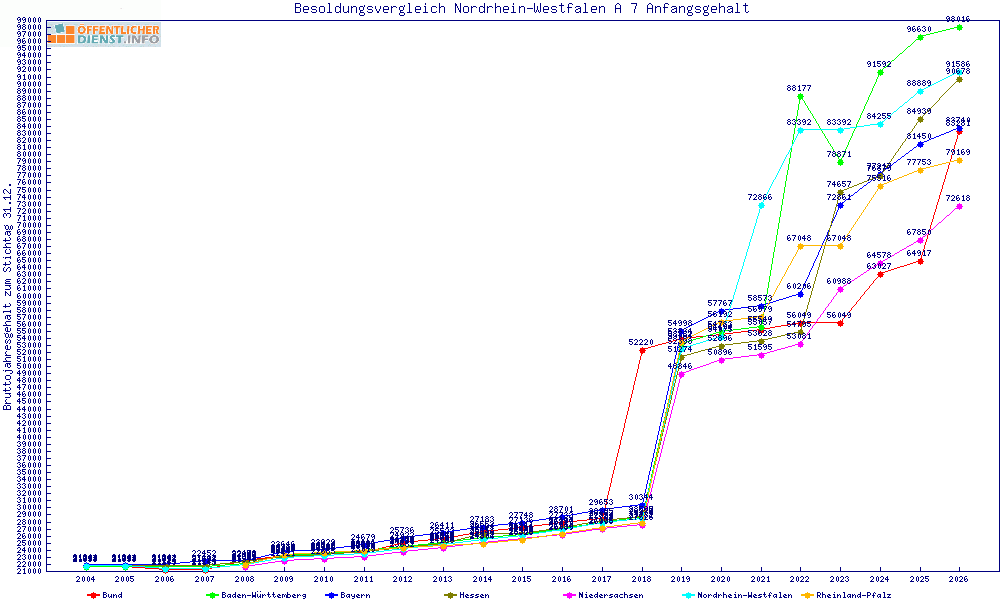The image size is (1000, 600).
Task: Click the 2019 x-axis year label
Action: coord(681,579)
